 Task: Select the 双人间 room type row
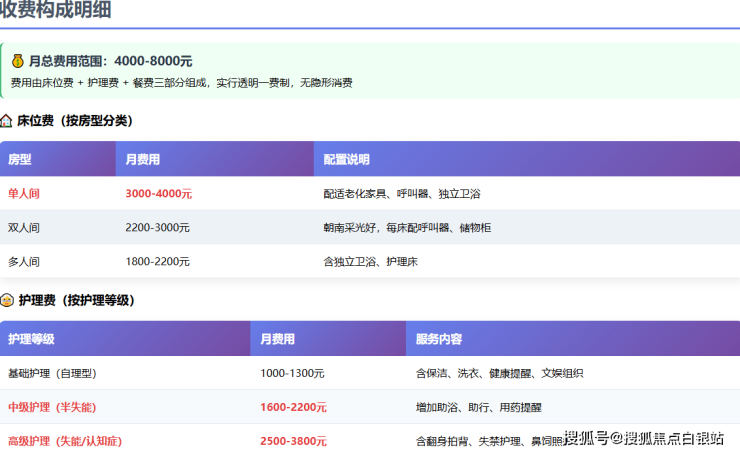point(24,228)
